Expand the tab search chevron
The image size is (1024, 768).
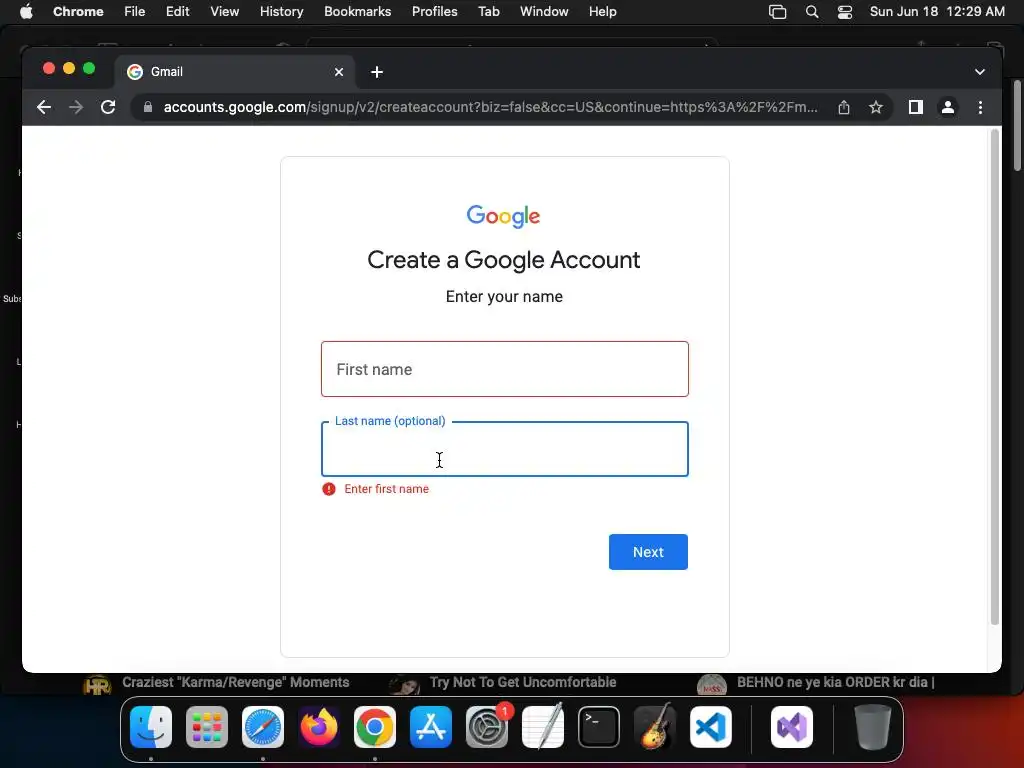coord(980,72)
